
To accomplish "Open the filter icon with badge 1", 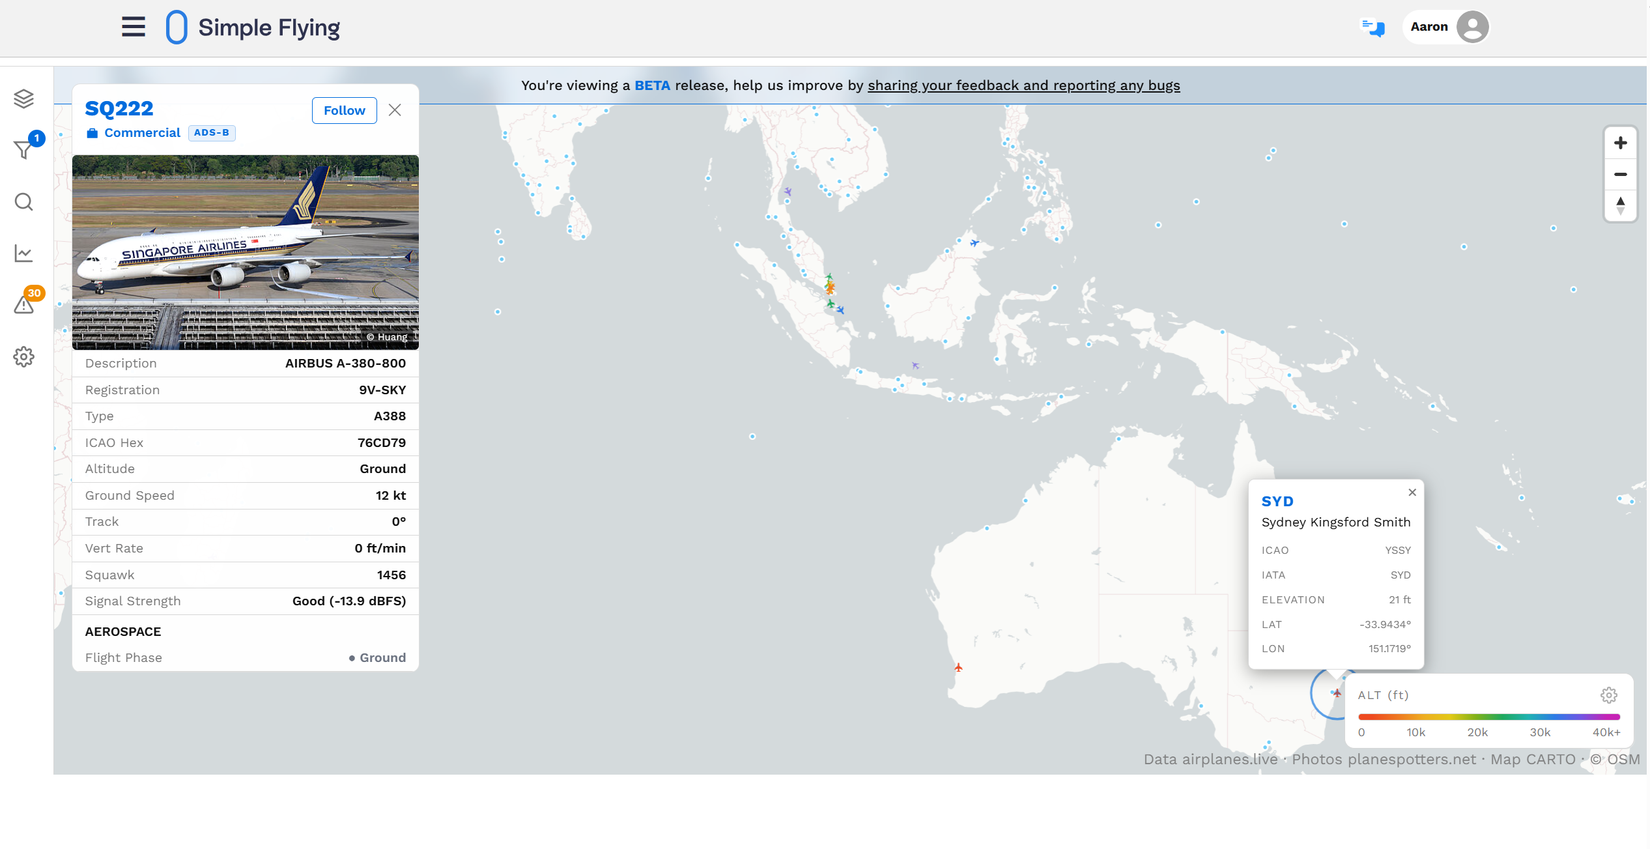I will [x=24, y=150].
